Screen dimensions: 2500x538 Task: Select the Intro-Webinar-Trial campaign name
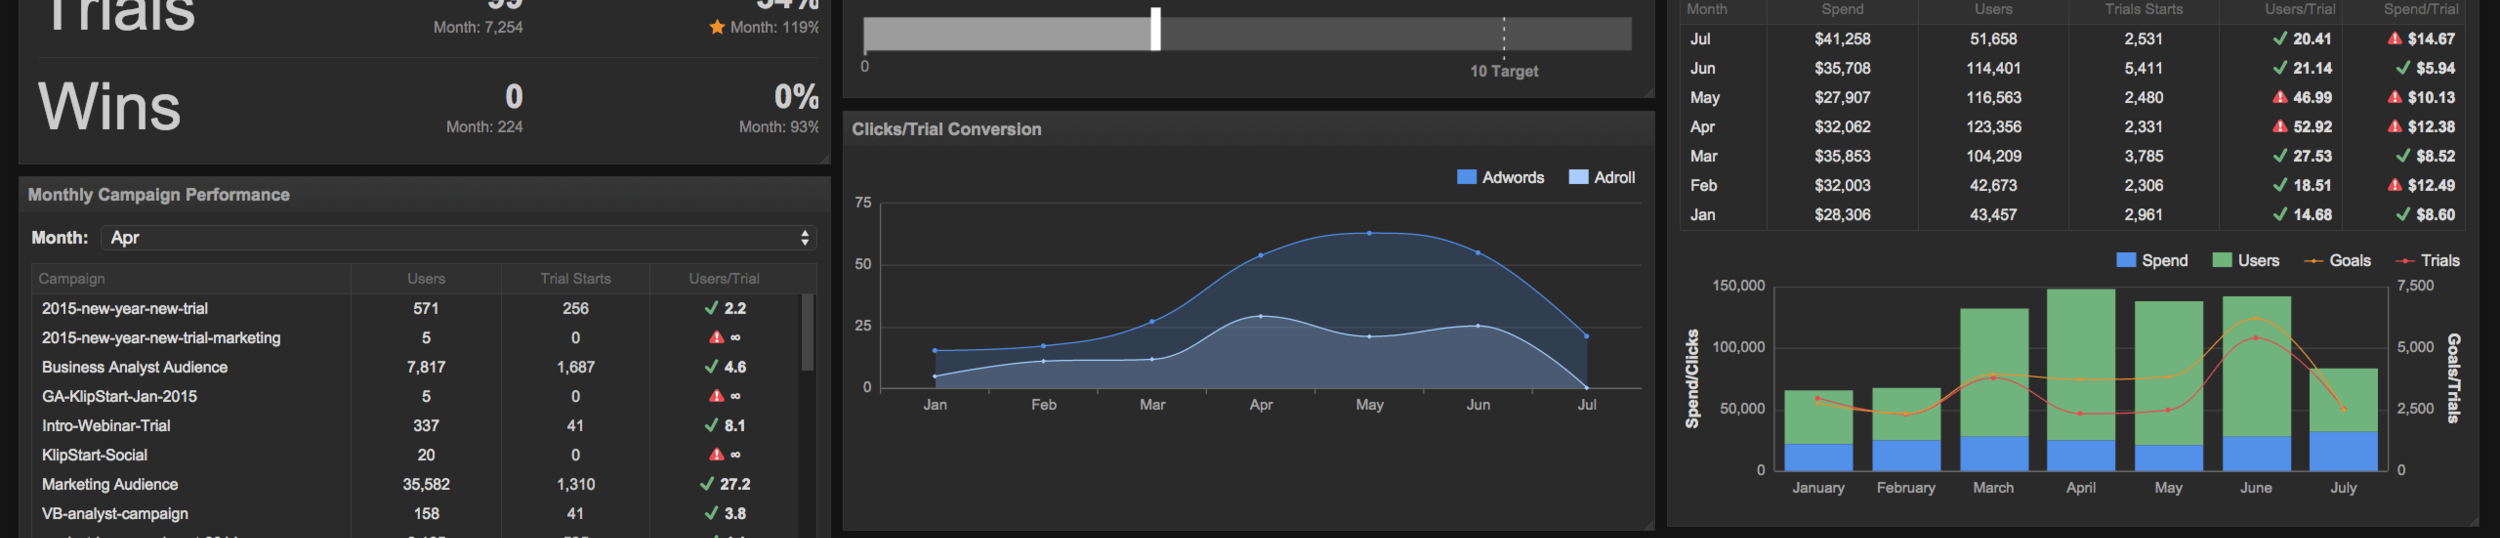(106, 425)
